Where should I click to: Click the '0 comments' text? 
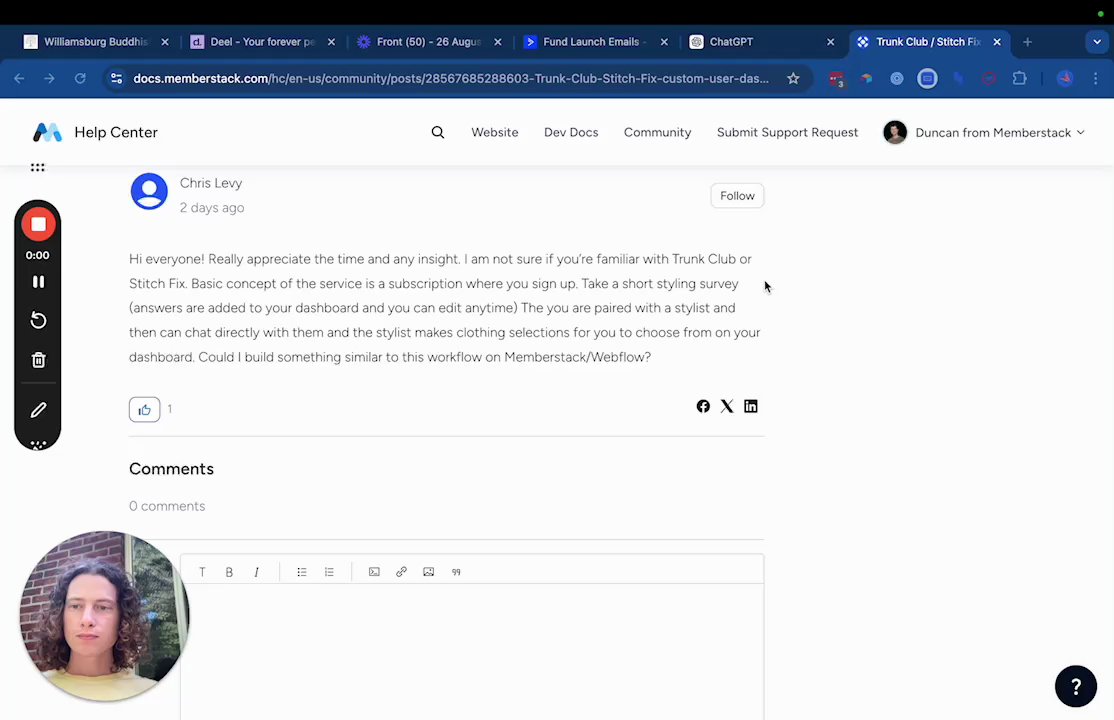pyautogui.click(x=167, y=506)
